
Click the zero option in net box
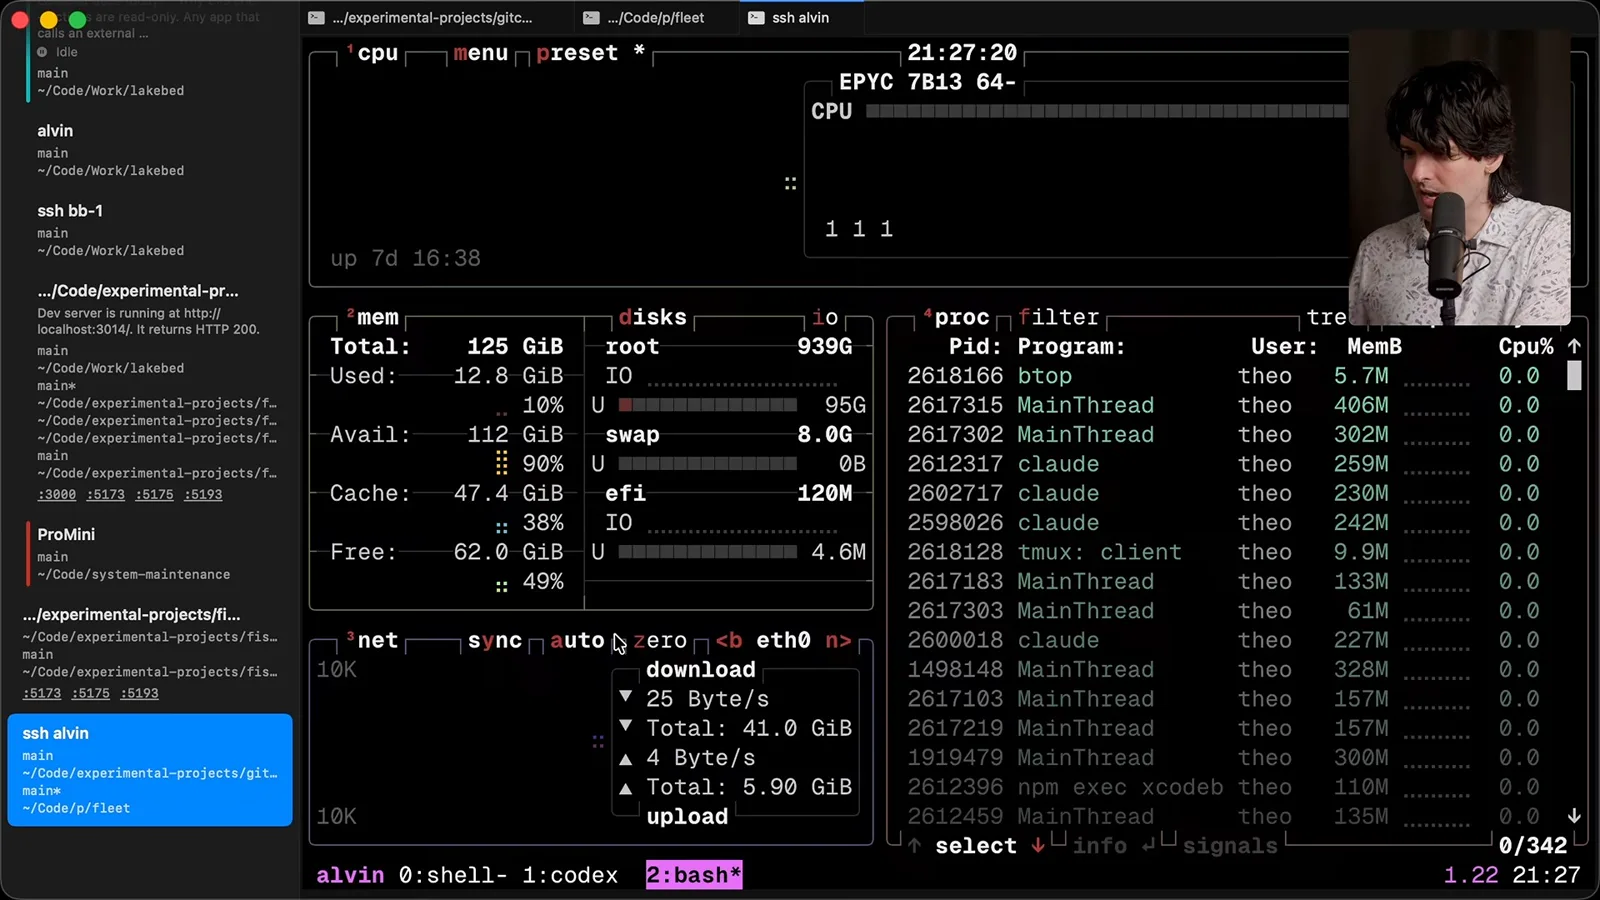coord(660,640)
